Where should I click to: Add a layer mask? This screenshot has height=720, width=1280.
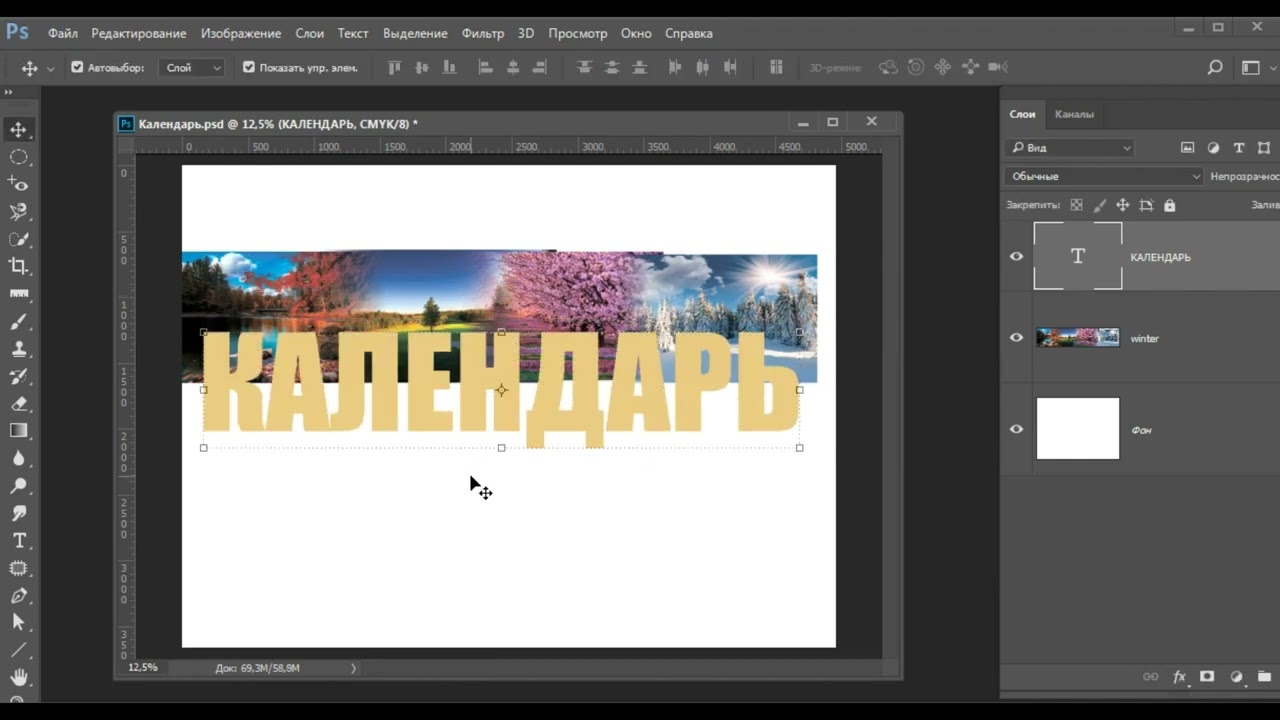tap(1207, 677)
